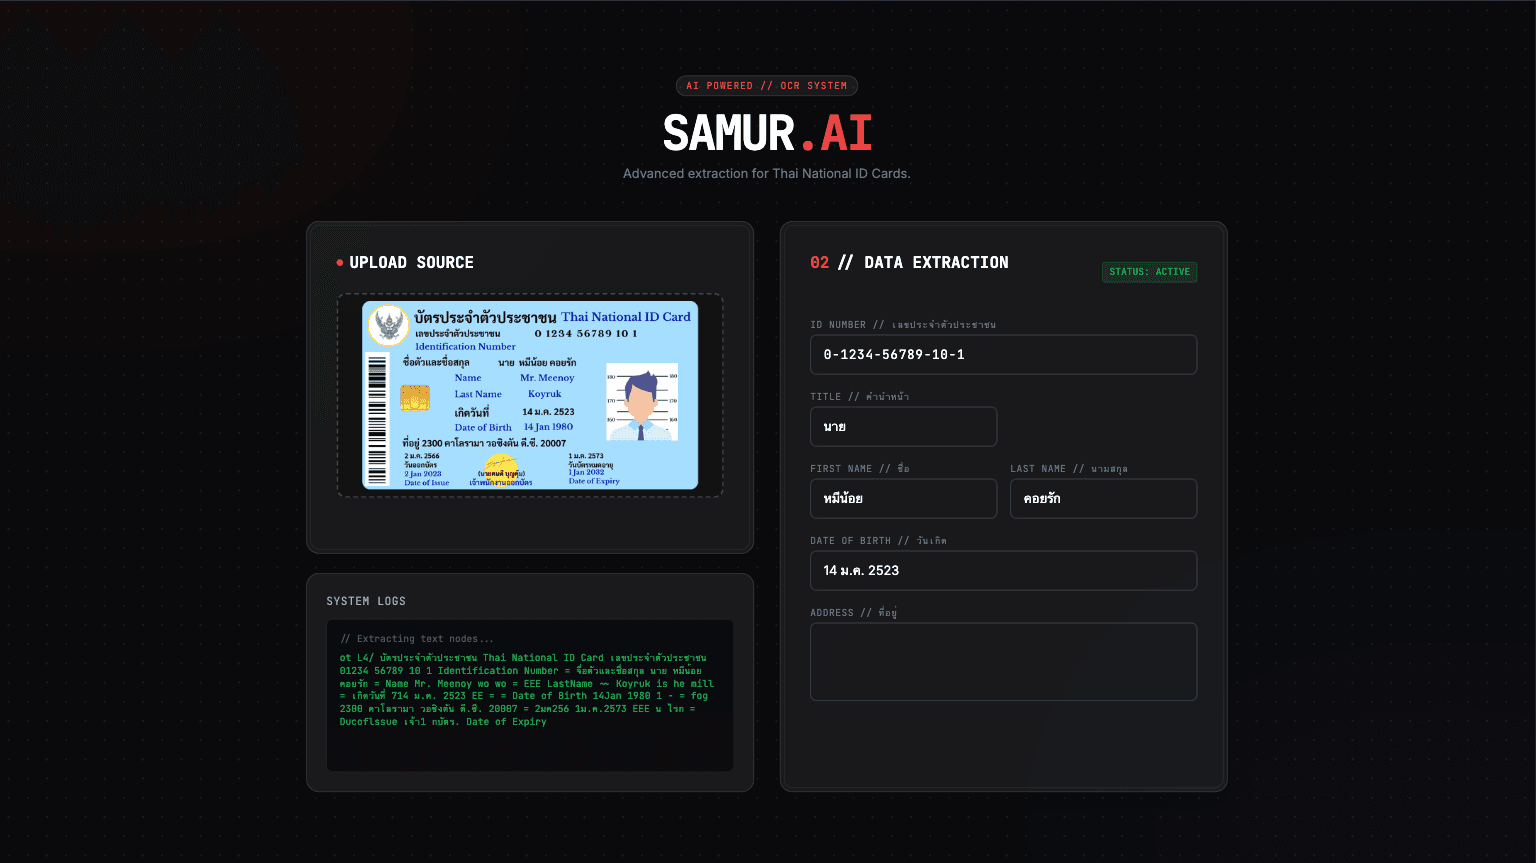Click the Garuda emblem on the ID card

click(388, 326)
